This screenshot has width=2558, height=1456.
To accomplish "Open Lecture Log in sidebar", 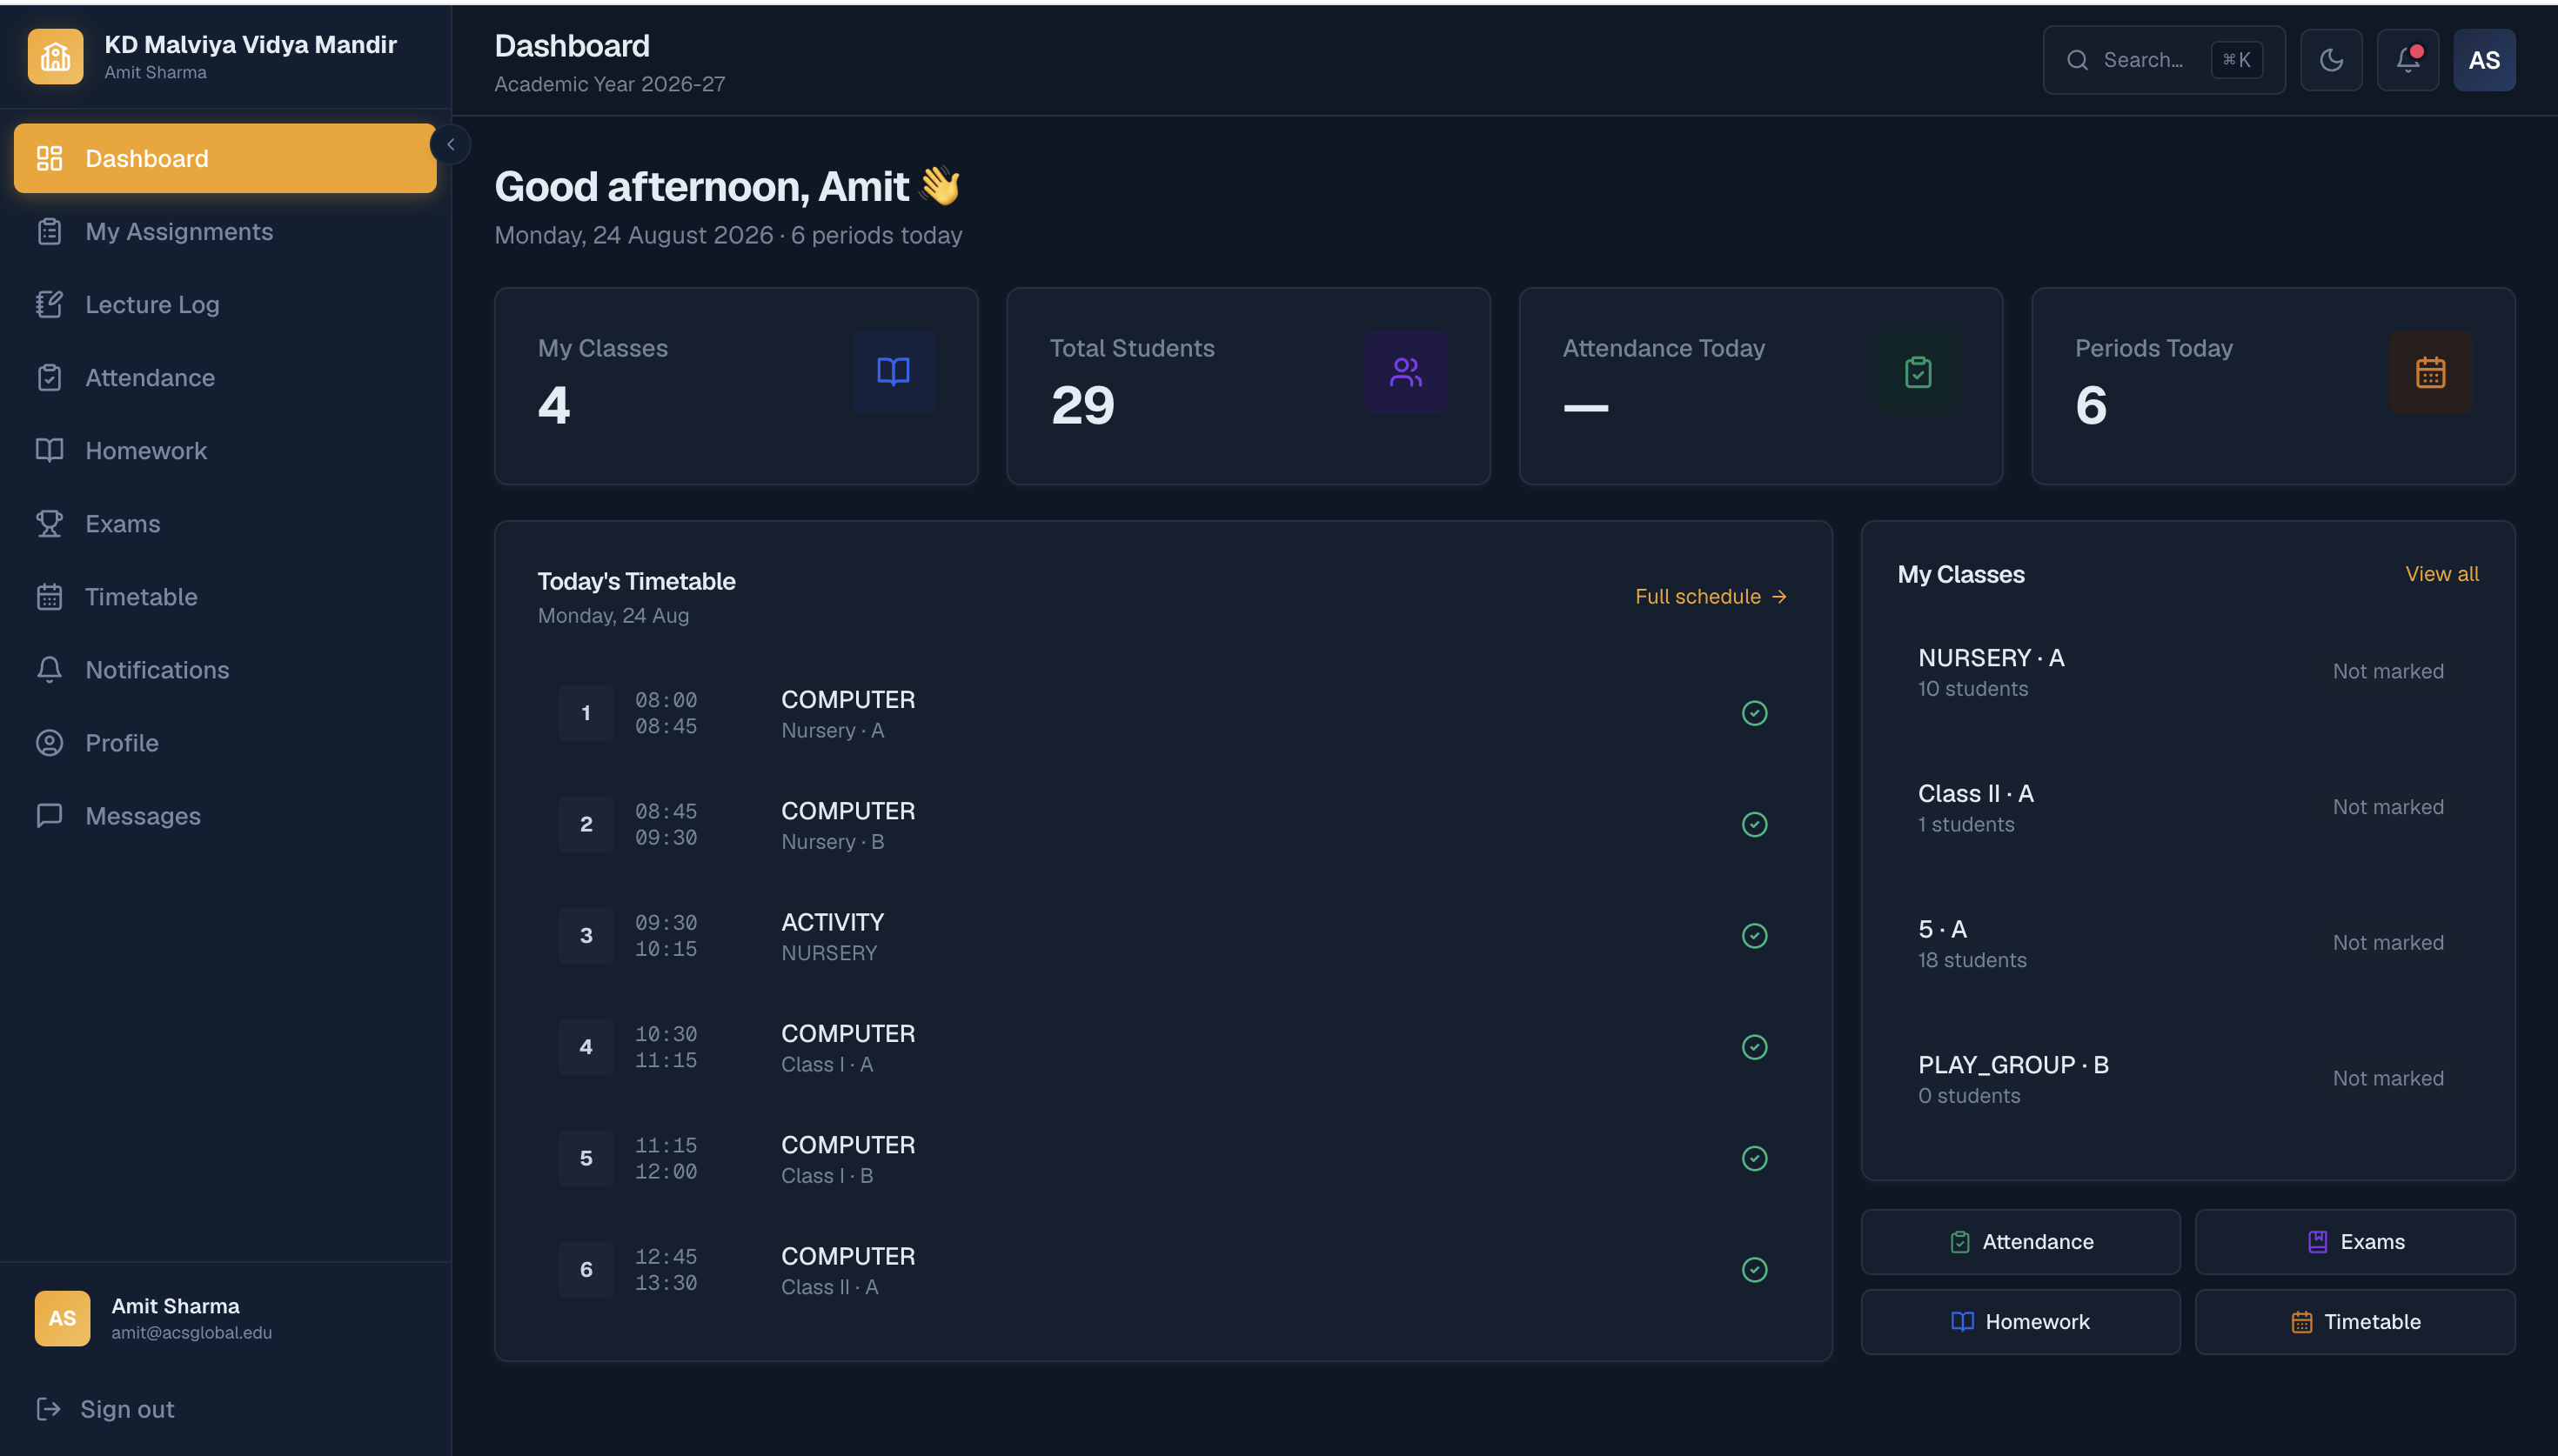I will point(225,304).
